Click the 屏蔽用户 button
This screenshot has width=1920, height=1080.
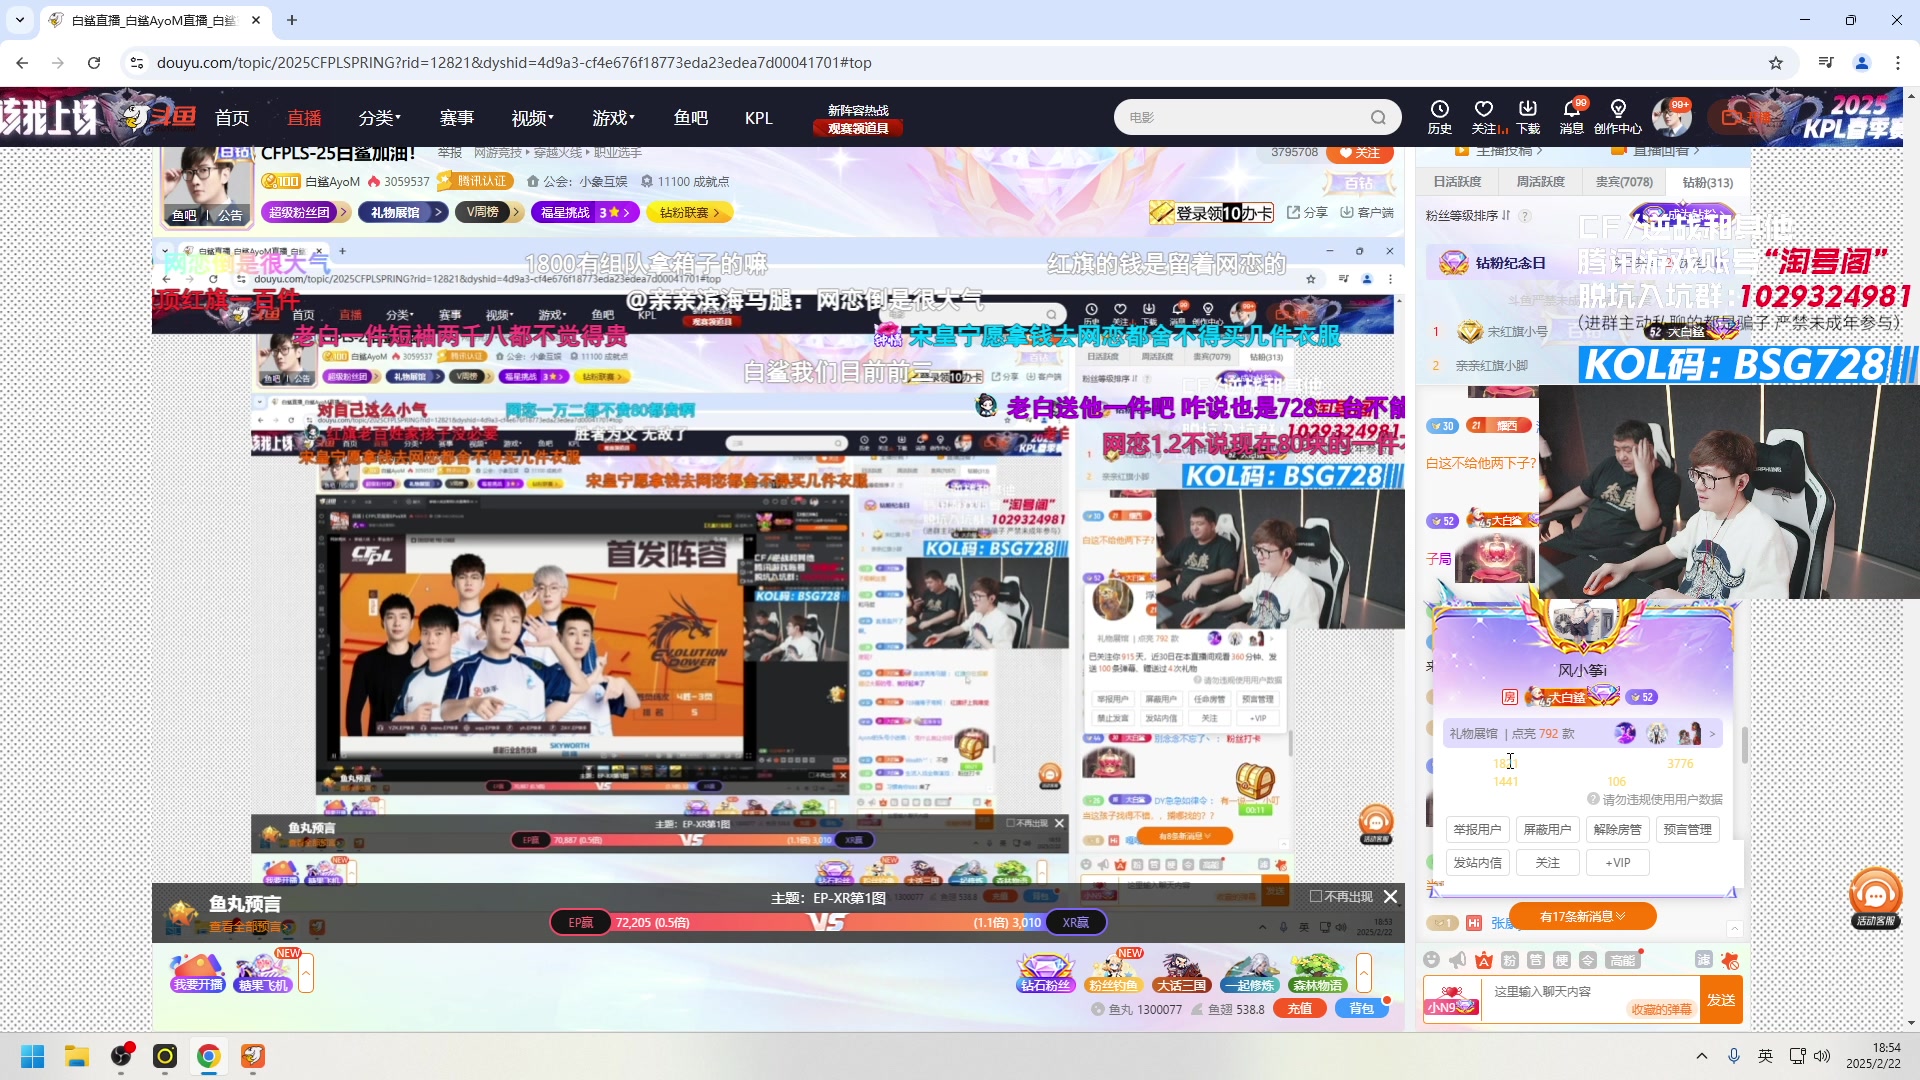point(1547,830)
